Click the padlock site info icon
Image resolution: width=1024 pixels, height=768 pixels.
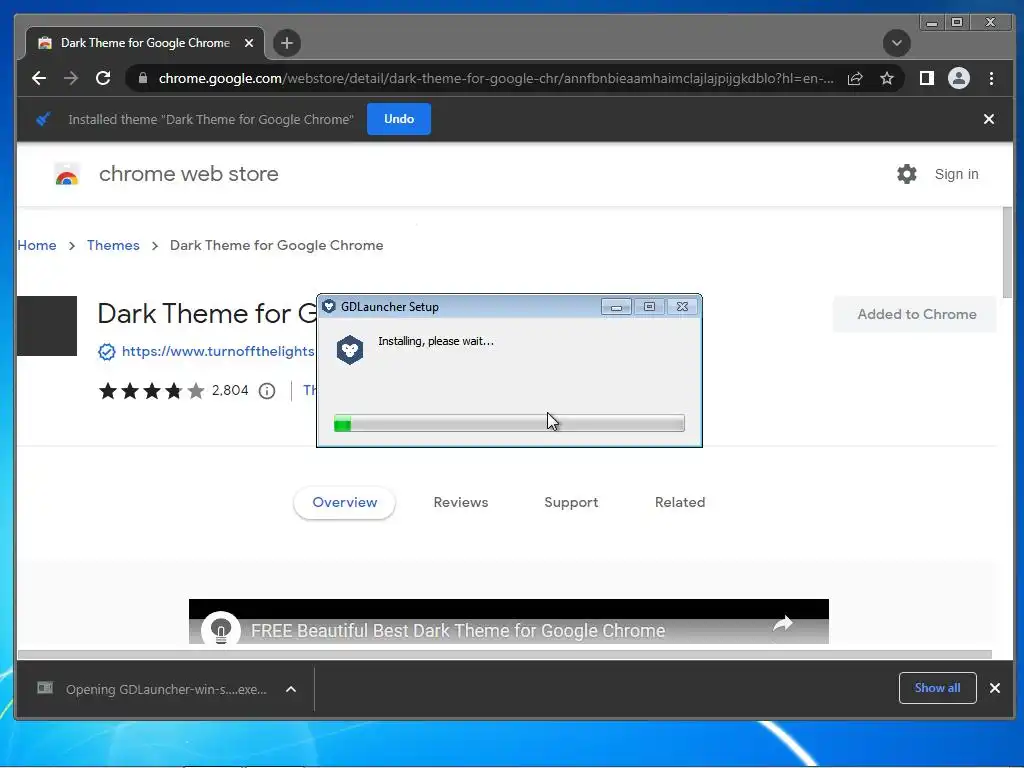143,78
